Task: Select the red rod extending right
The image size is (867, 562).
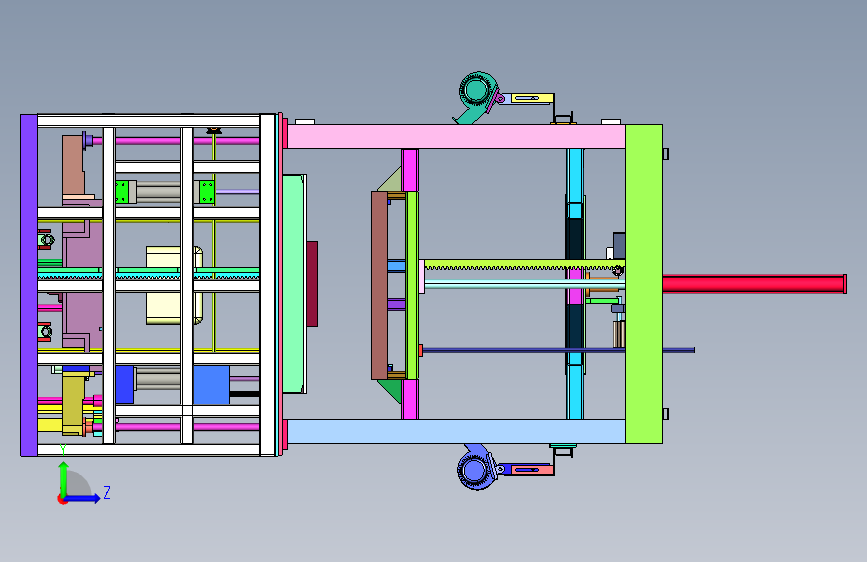Action: pyautogui.click(x=754, y=284)
